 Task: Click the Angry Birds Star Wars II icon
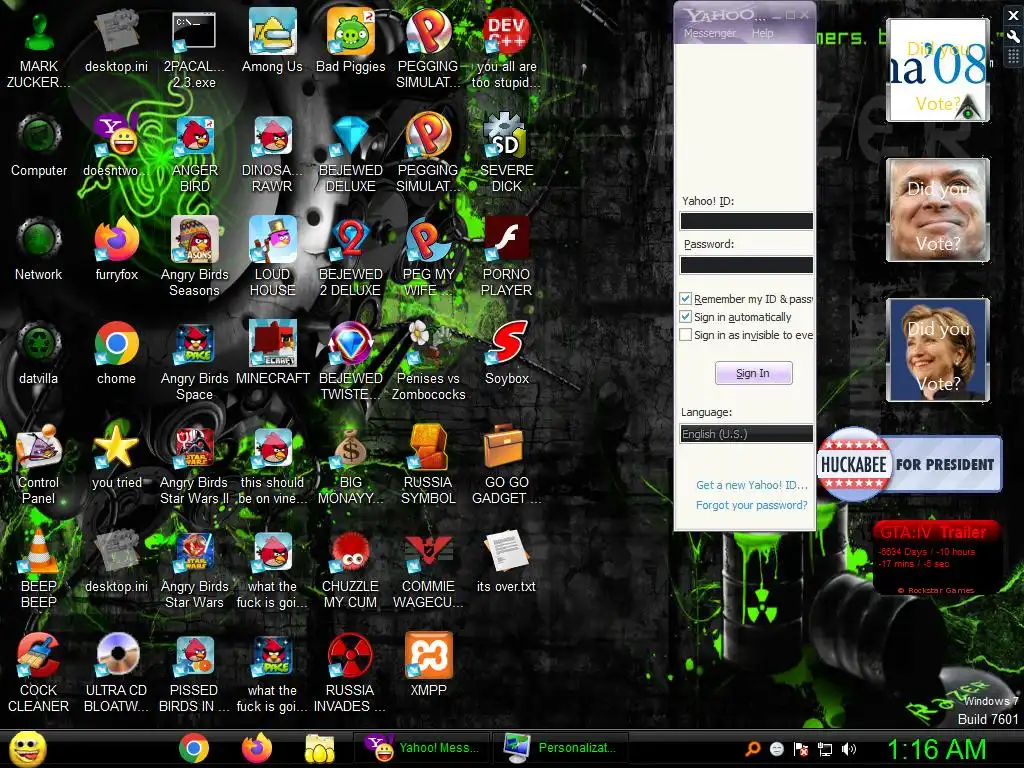[195, 465]
